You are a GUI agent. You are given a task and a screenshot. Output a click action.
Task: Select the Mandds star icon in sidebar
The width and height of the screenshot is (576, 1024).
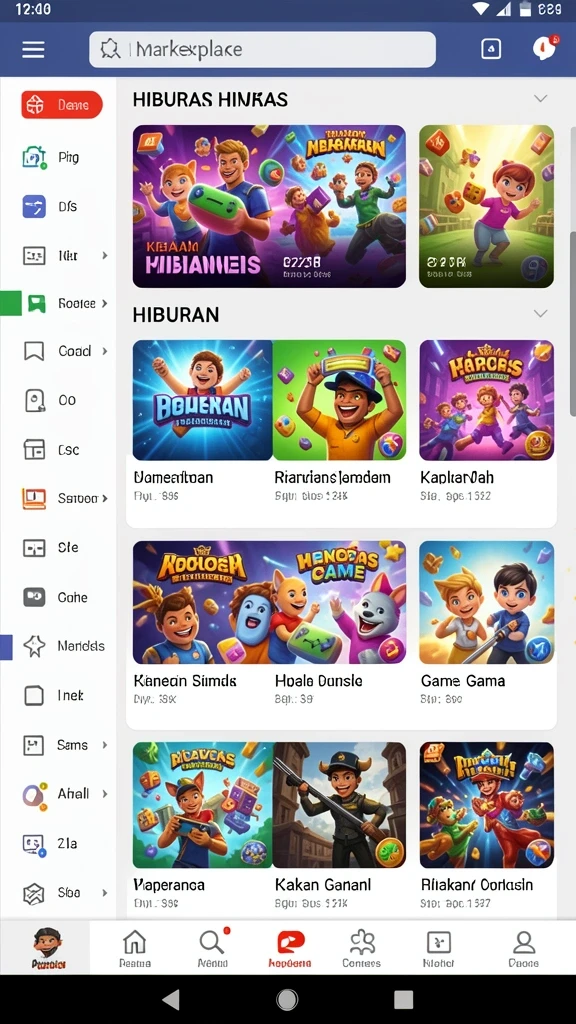pos(34,646)
